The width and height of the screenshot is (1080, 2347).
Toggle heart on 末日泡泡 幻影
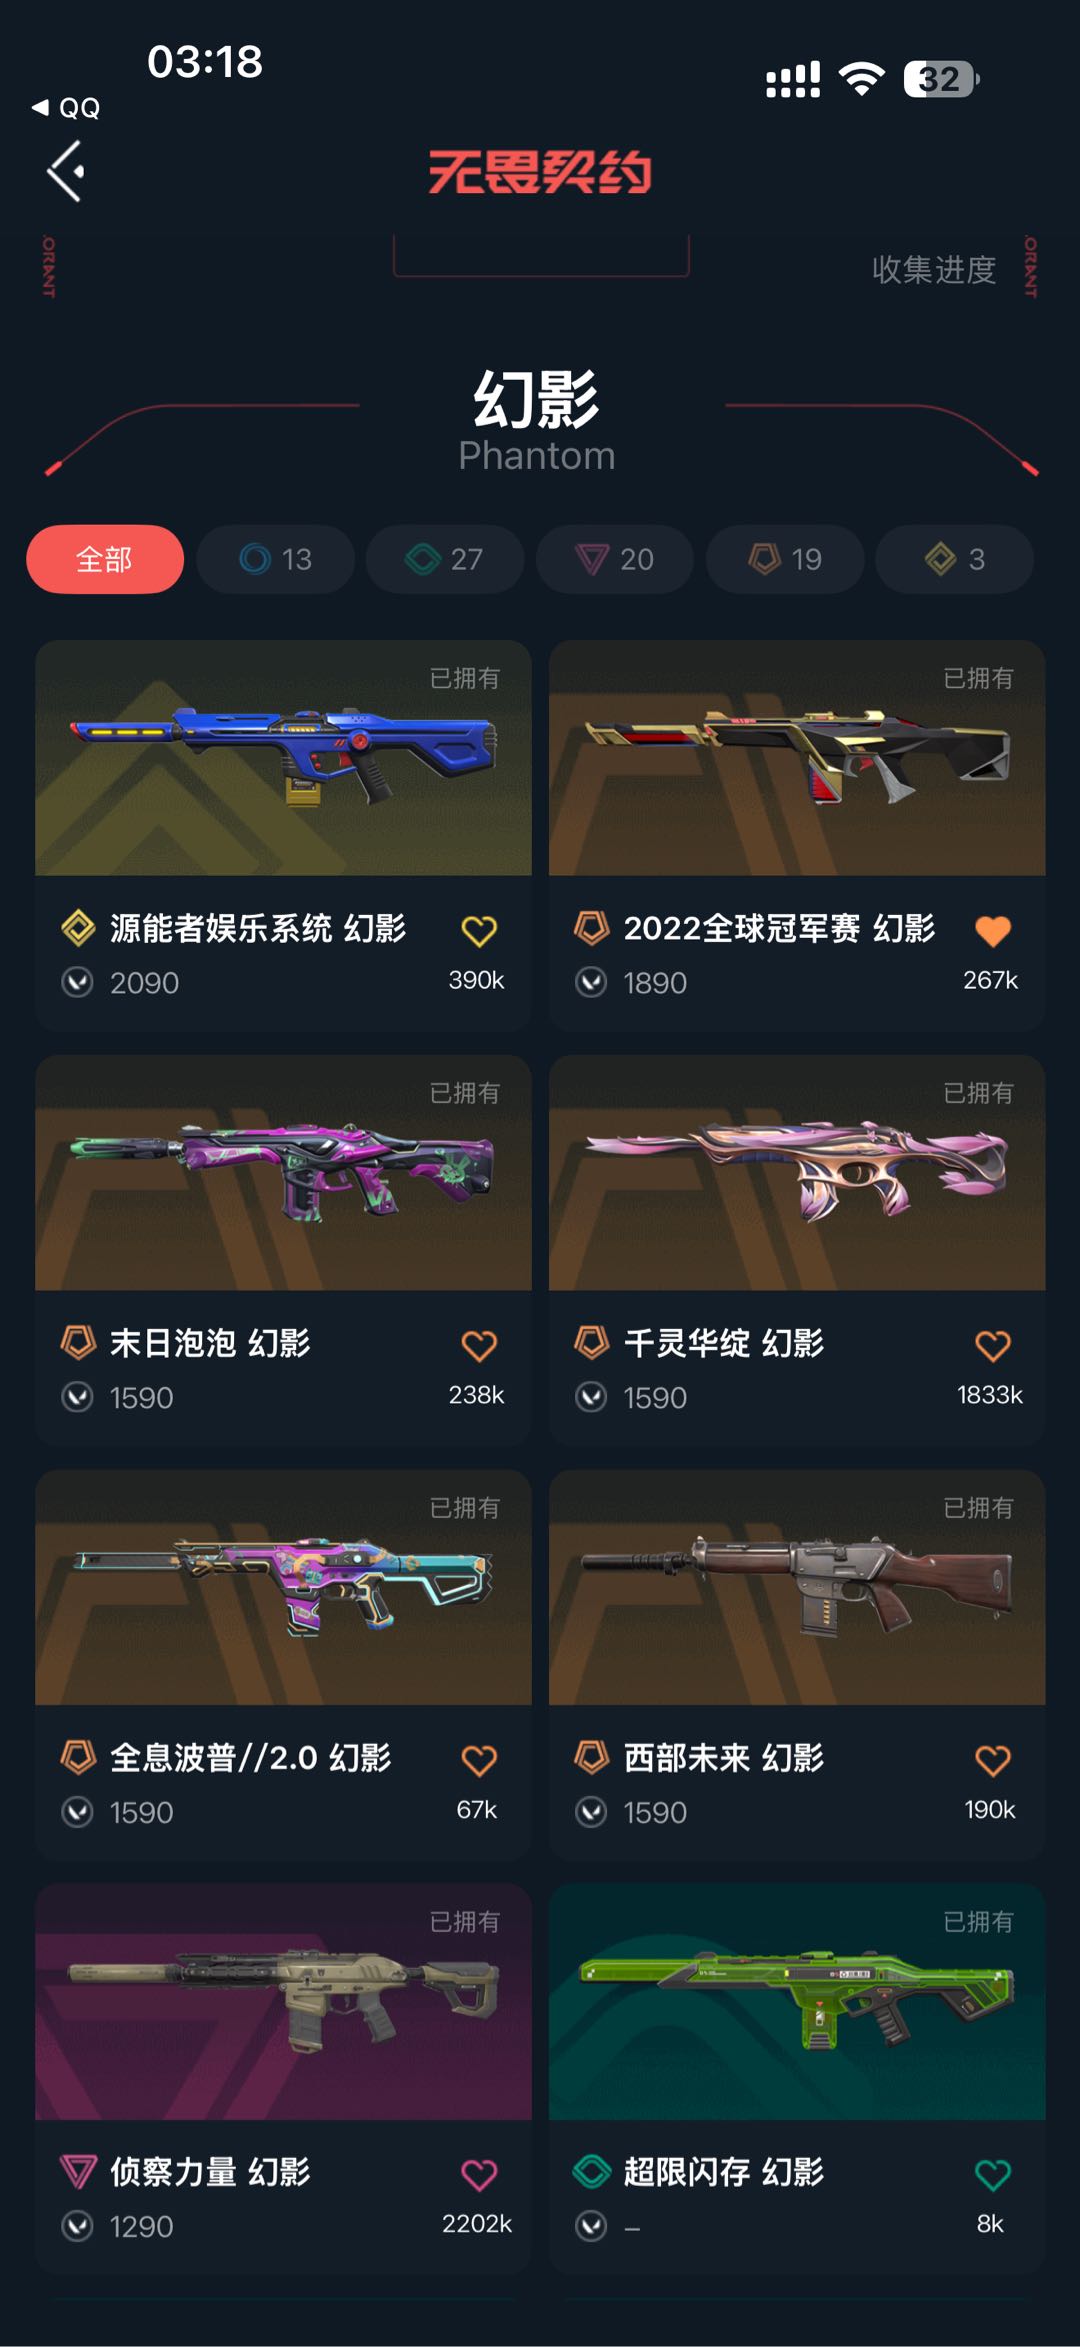coord(479,1346)
